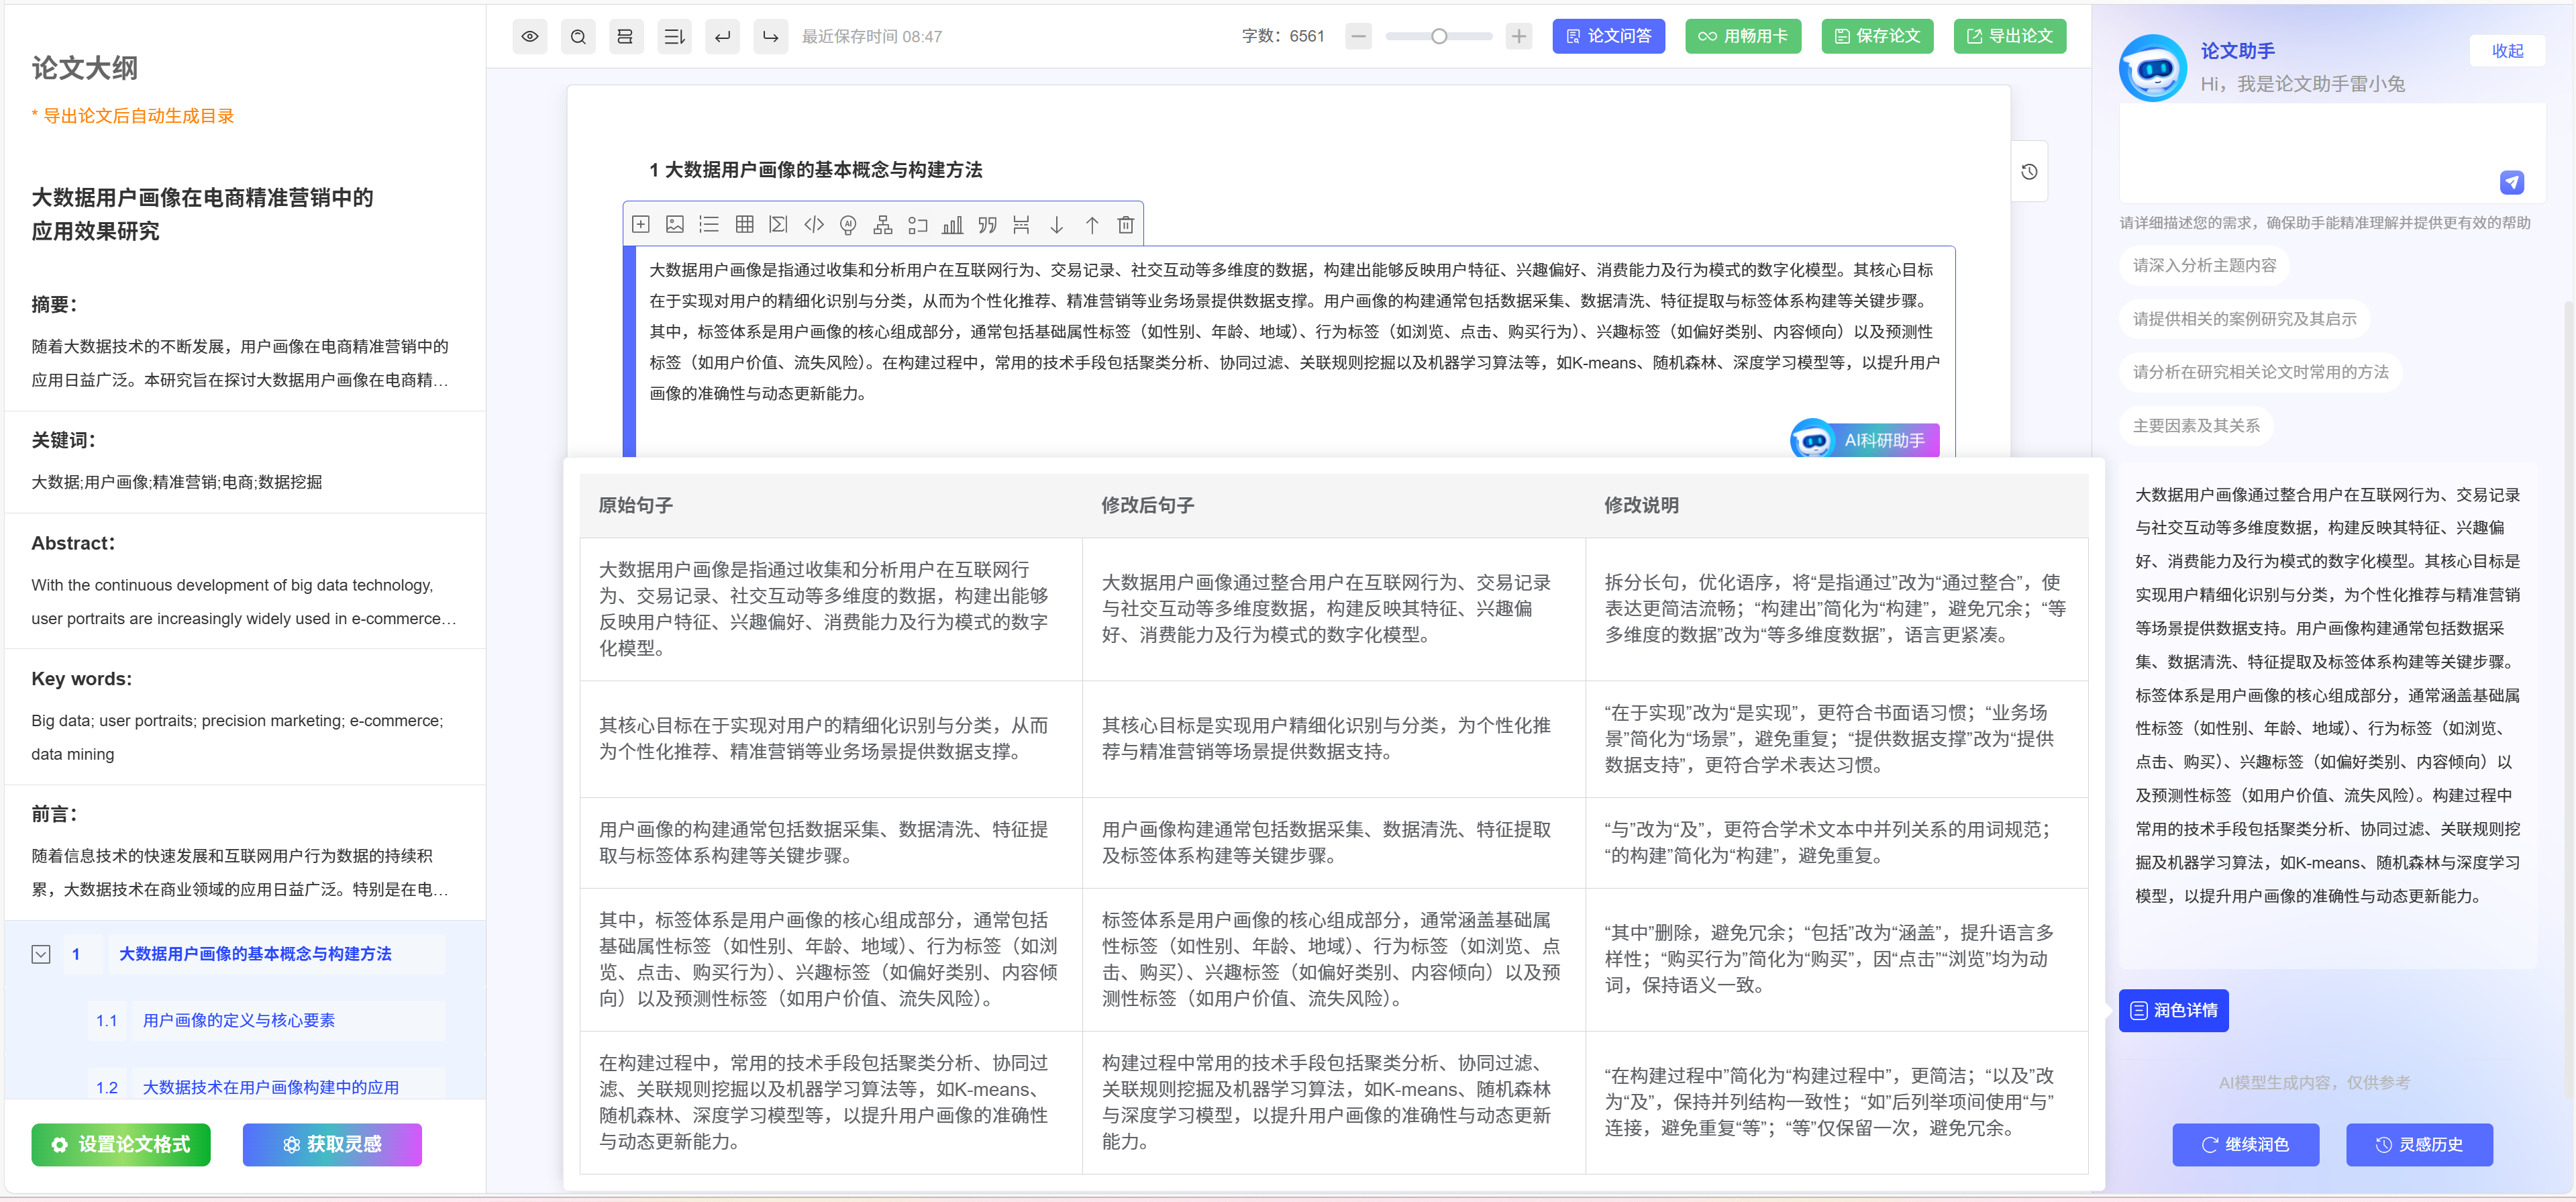
Task: Click the insert image icon
Action: tap(675, 224)
